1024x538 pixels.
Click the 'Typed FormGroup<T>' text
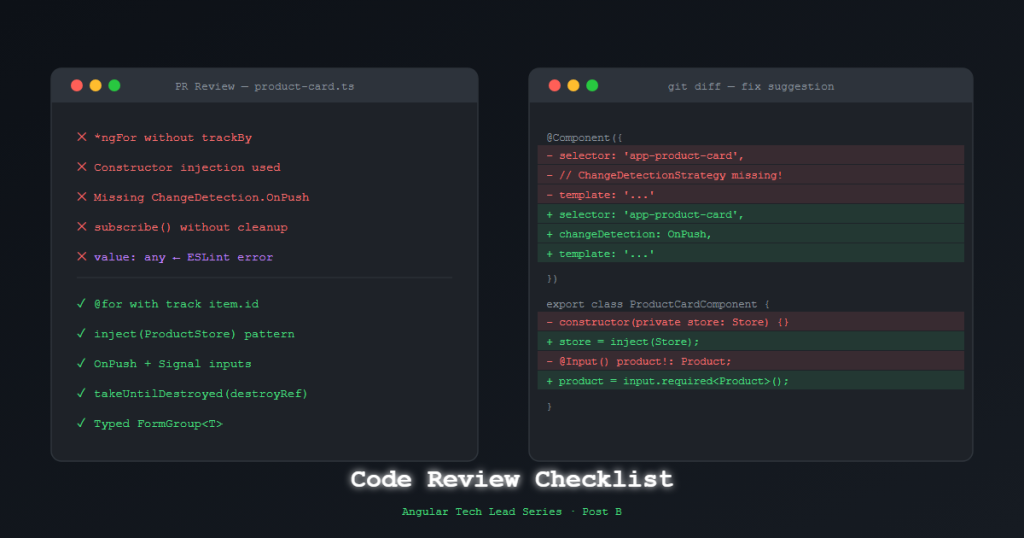[x=158, y=424]
